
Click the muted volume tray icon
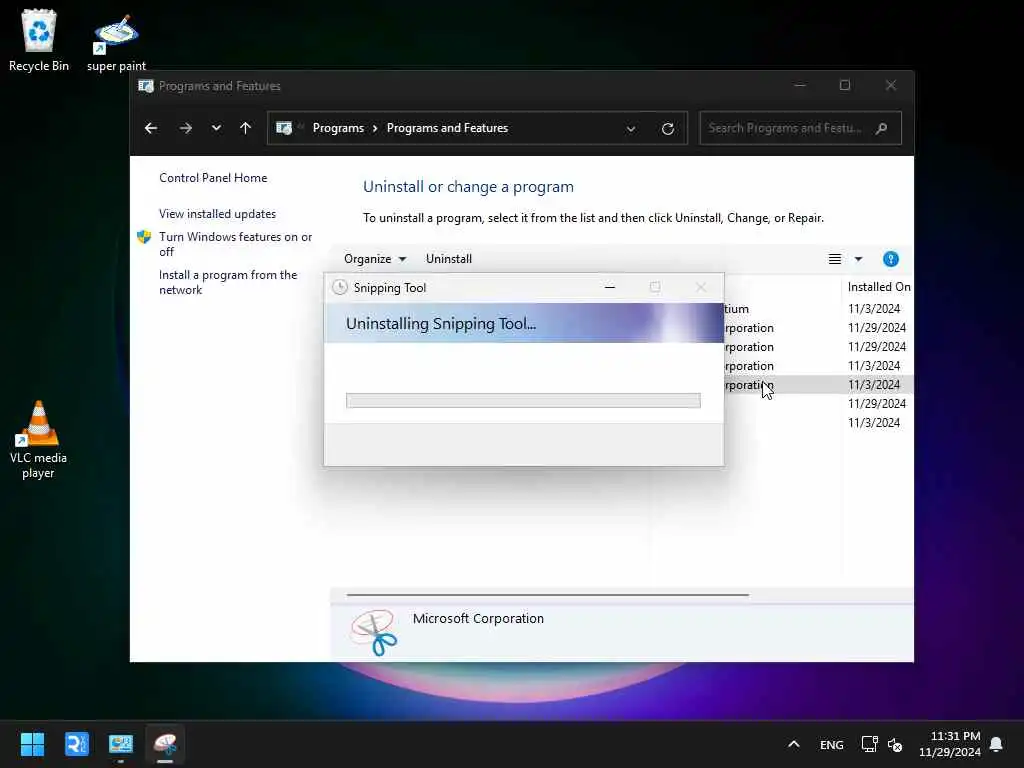895,745
